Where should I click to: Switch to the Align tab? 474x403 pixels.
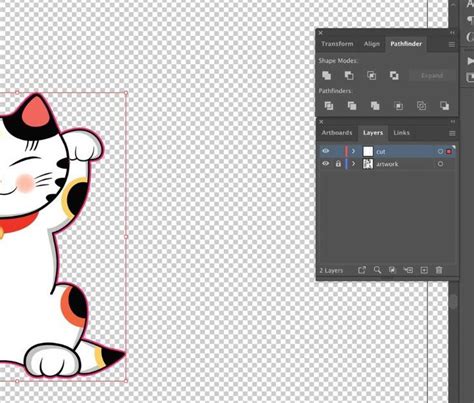coord(372,44)
